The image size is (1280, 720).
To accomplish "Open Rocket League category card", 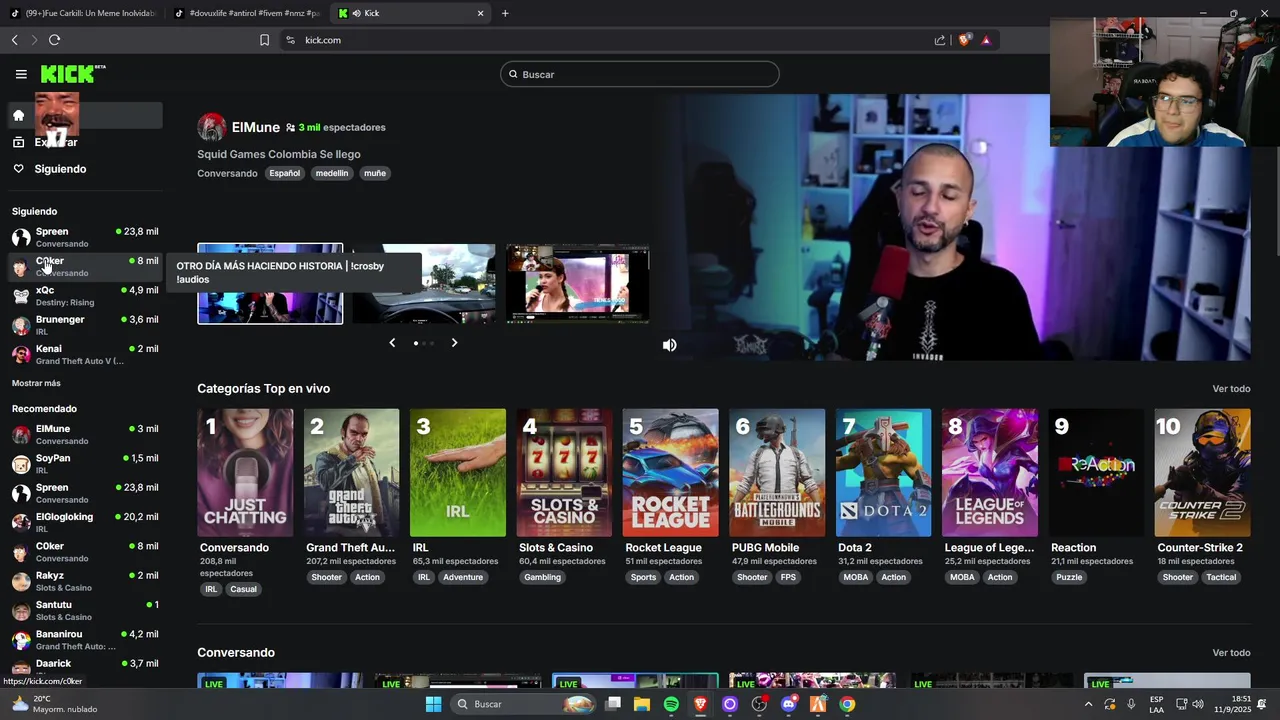I will point(670,472).
